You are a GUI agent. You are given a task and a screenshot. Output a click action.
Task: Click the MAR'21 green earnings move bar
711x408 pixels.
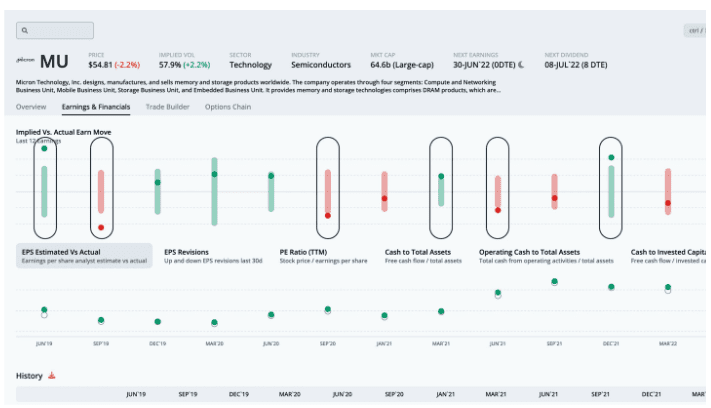tap(441, 190)
